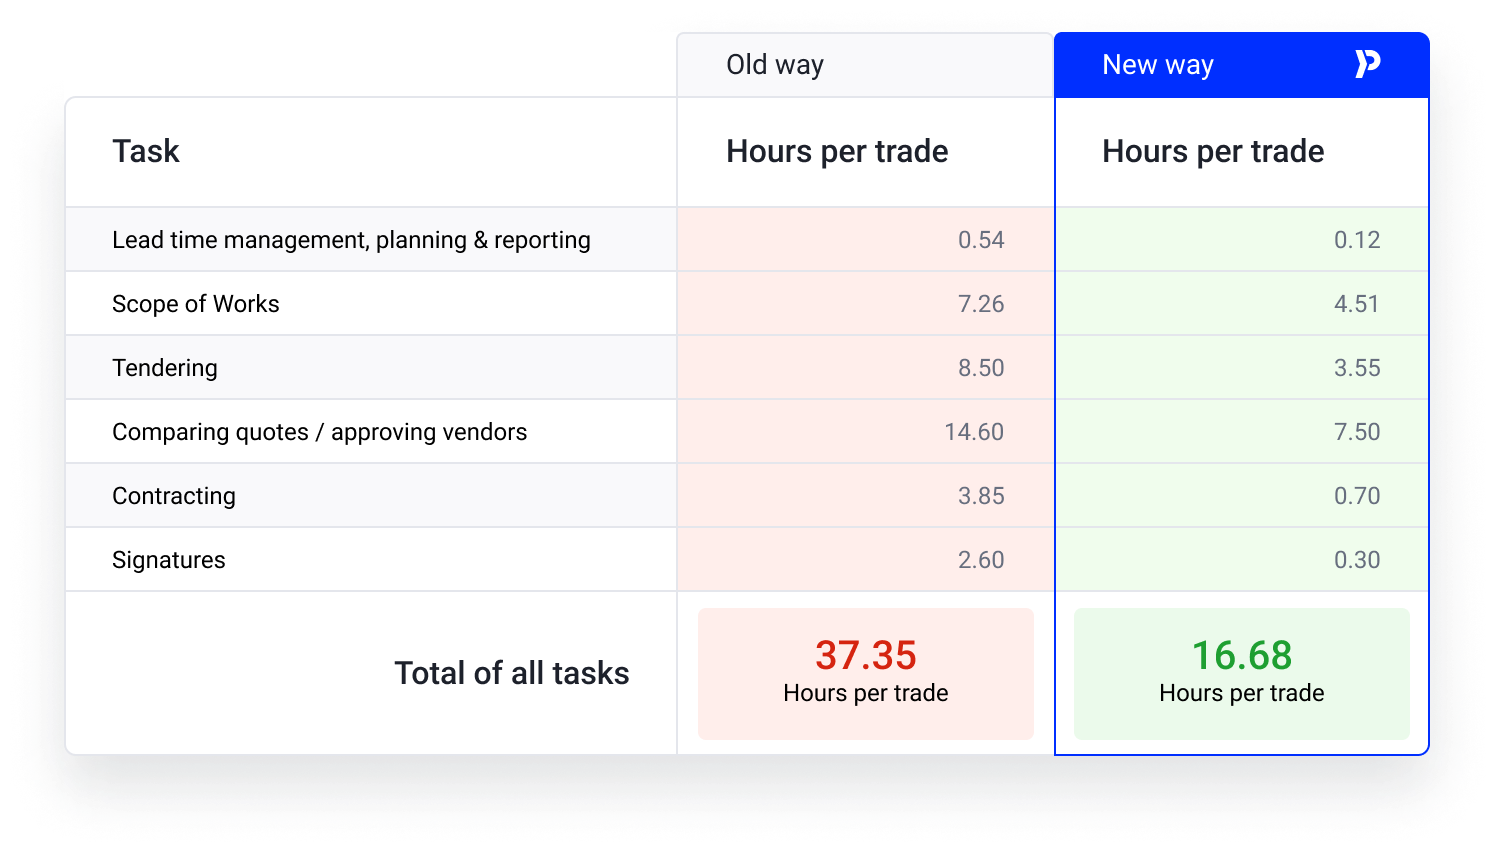This screenshot has width=1494, height=852.
Task: Click the red 37.35 total figure
Action: (x=866, y=656)
